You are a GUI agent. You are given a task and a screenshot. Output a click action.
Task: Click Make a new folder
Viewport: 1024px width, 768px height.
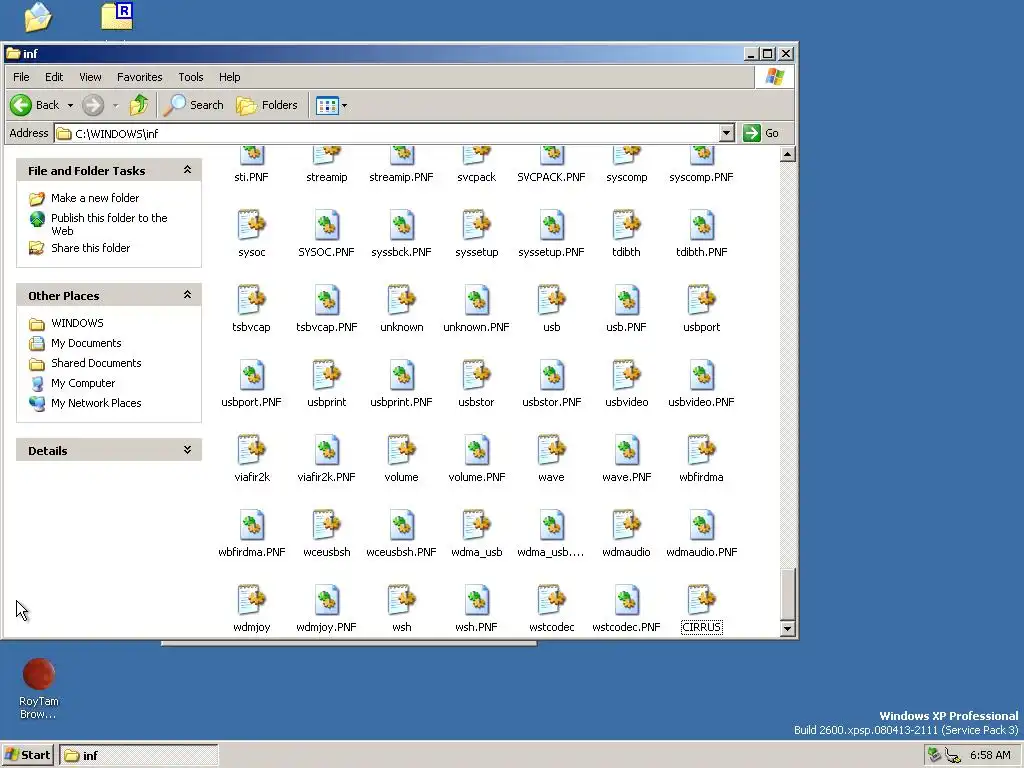(95, 198)
